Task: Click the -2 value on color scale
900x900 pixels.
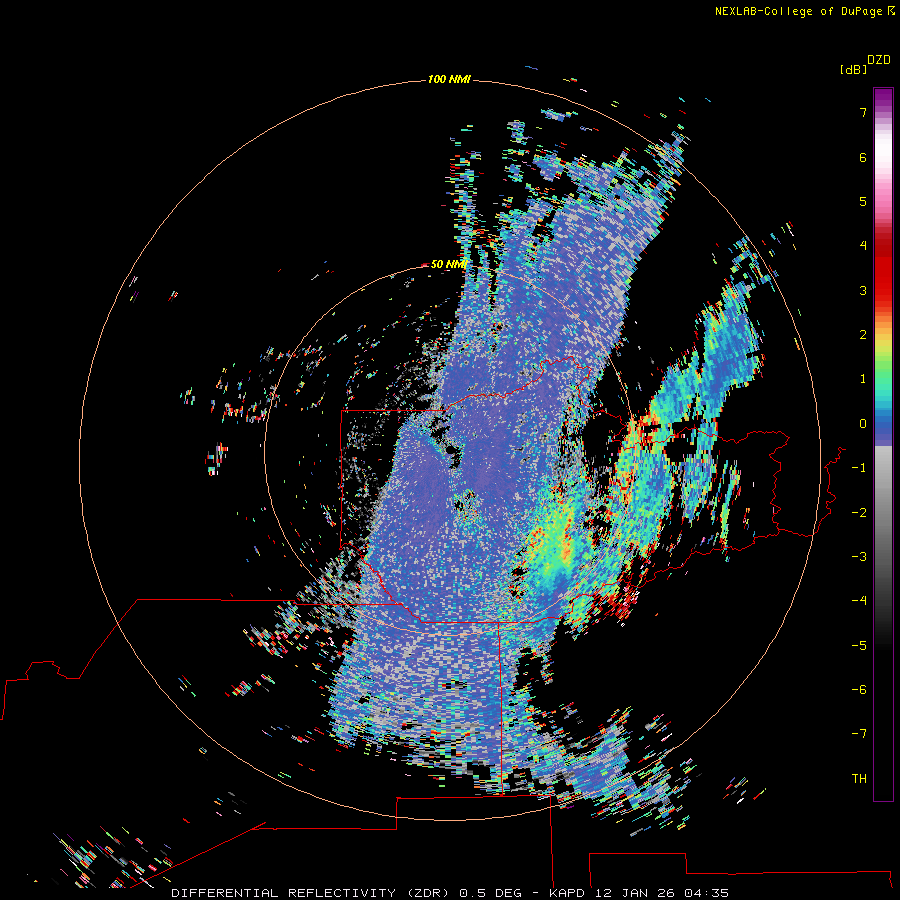Action: coord(859,512)
